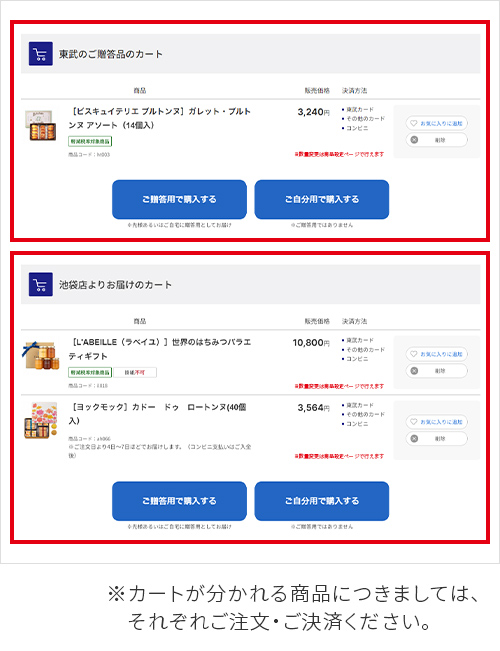This screenshot has width=500, height=651.
Task: Click delete X icon for the galette Bretonne item
Action: [414, 140]
